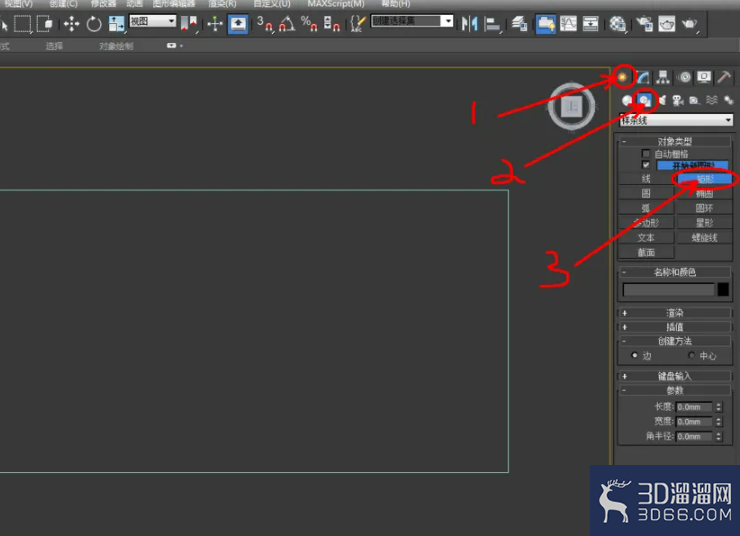Switch to the Hierarchy panel tab
The image size is (740, 536).
point(663,77)
